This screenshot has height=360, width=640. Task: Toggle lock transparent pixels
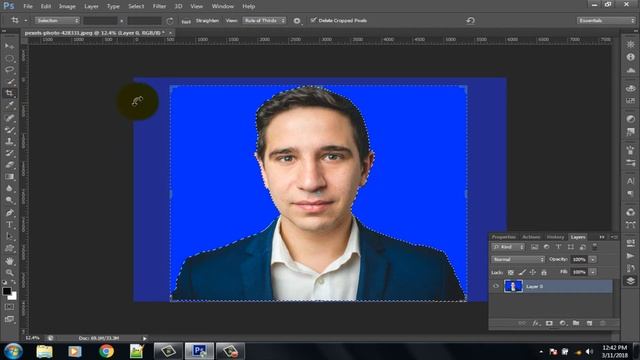[x=511, y=272]
